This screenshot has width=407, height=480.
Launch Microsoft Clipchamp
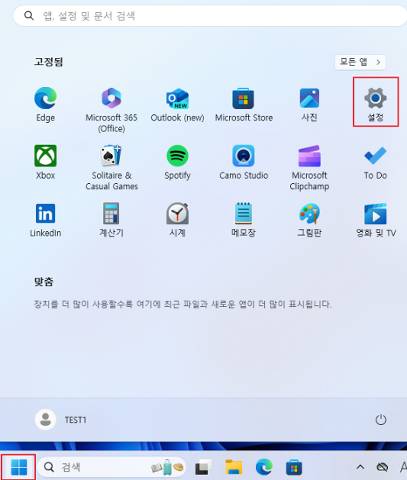[309, 168]
